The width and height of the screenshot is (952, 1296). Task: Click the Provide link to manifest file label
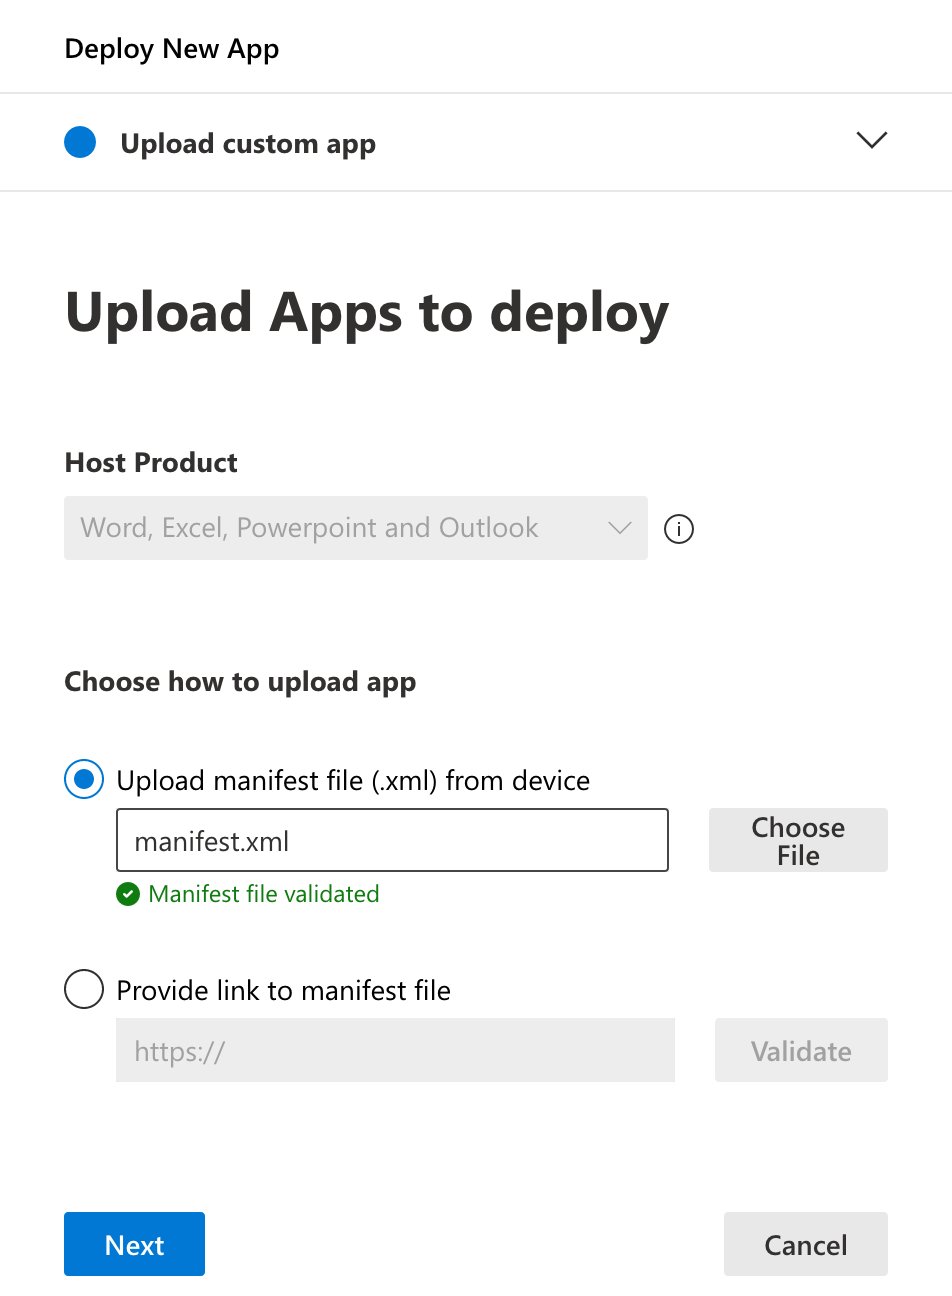pos(283,990)
